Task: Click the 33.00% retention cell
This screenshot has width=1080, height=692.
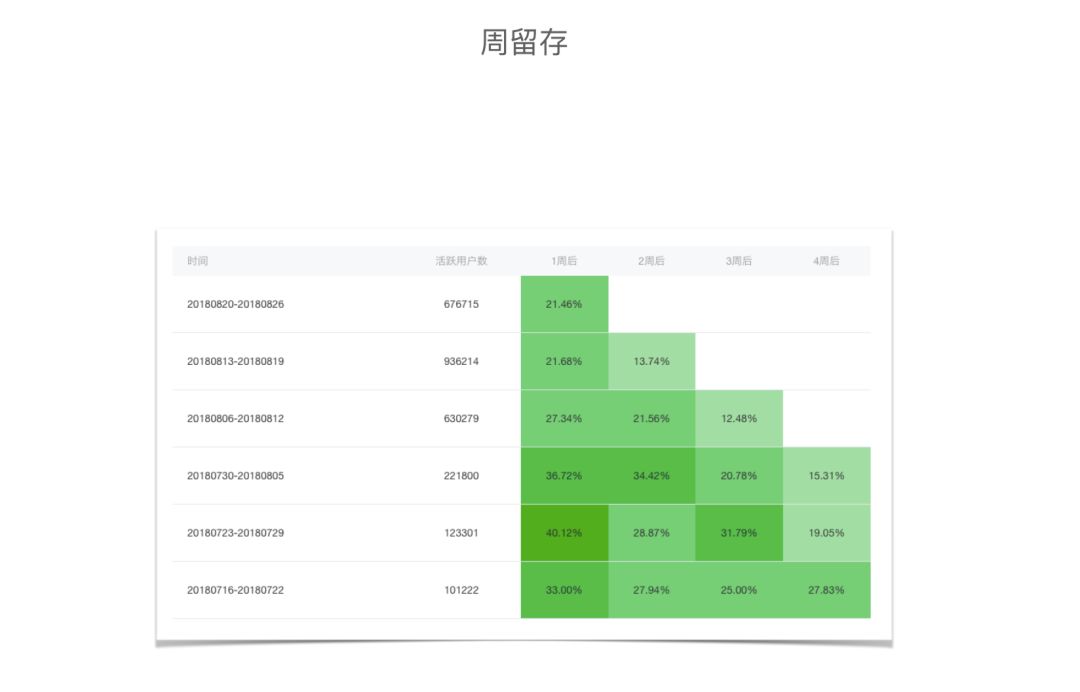Action: tap(564, 590)
